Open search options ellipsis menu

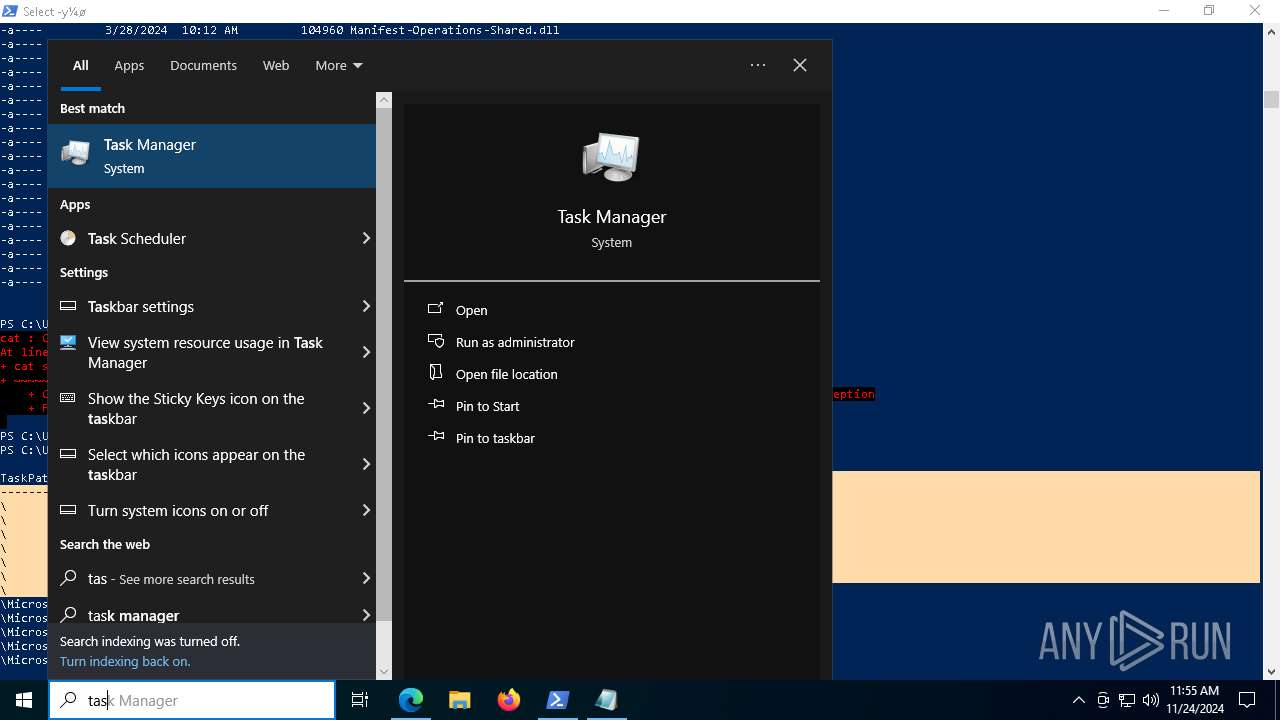[x=758, y=65]
